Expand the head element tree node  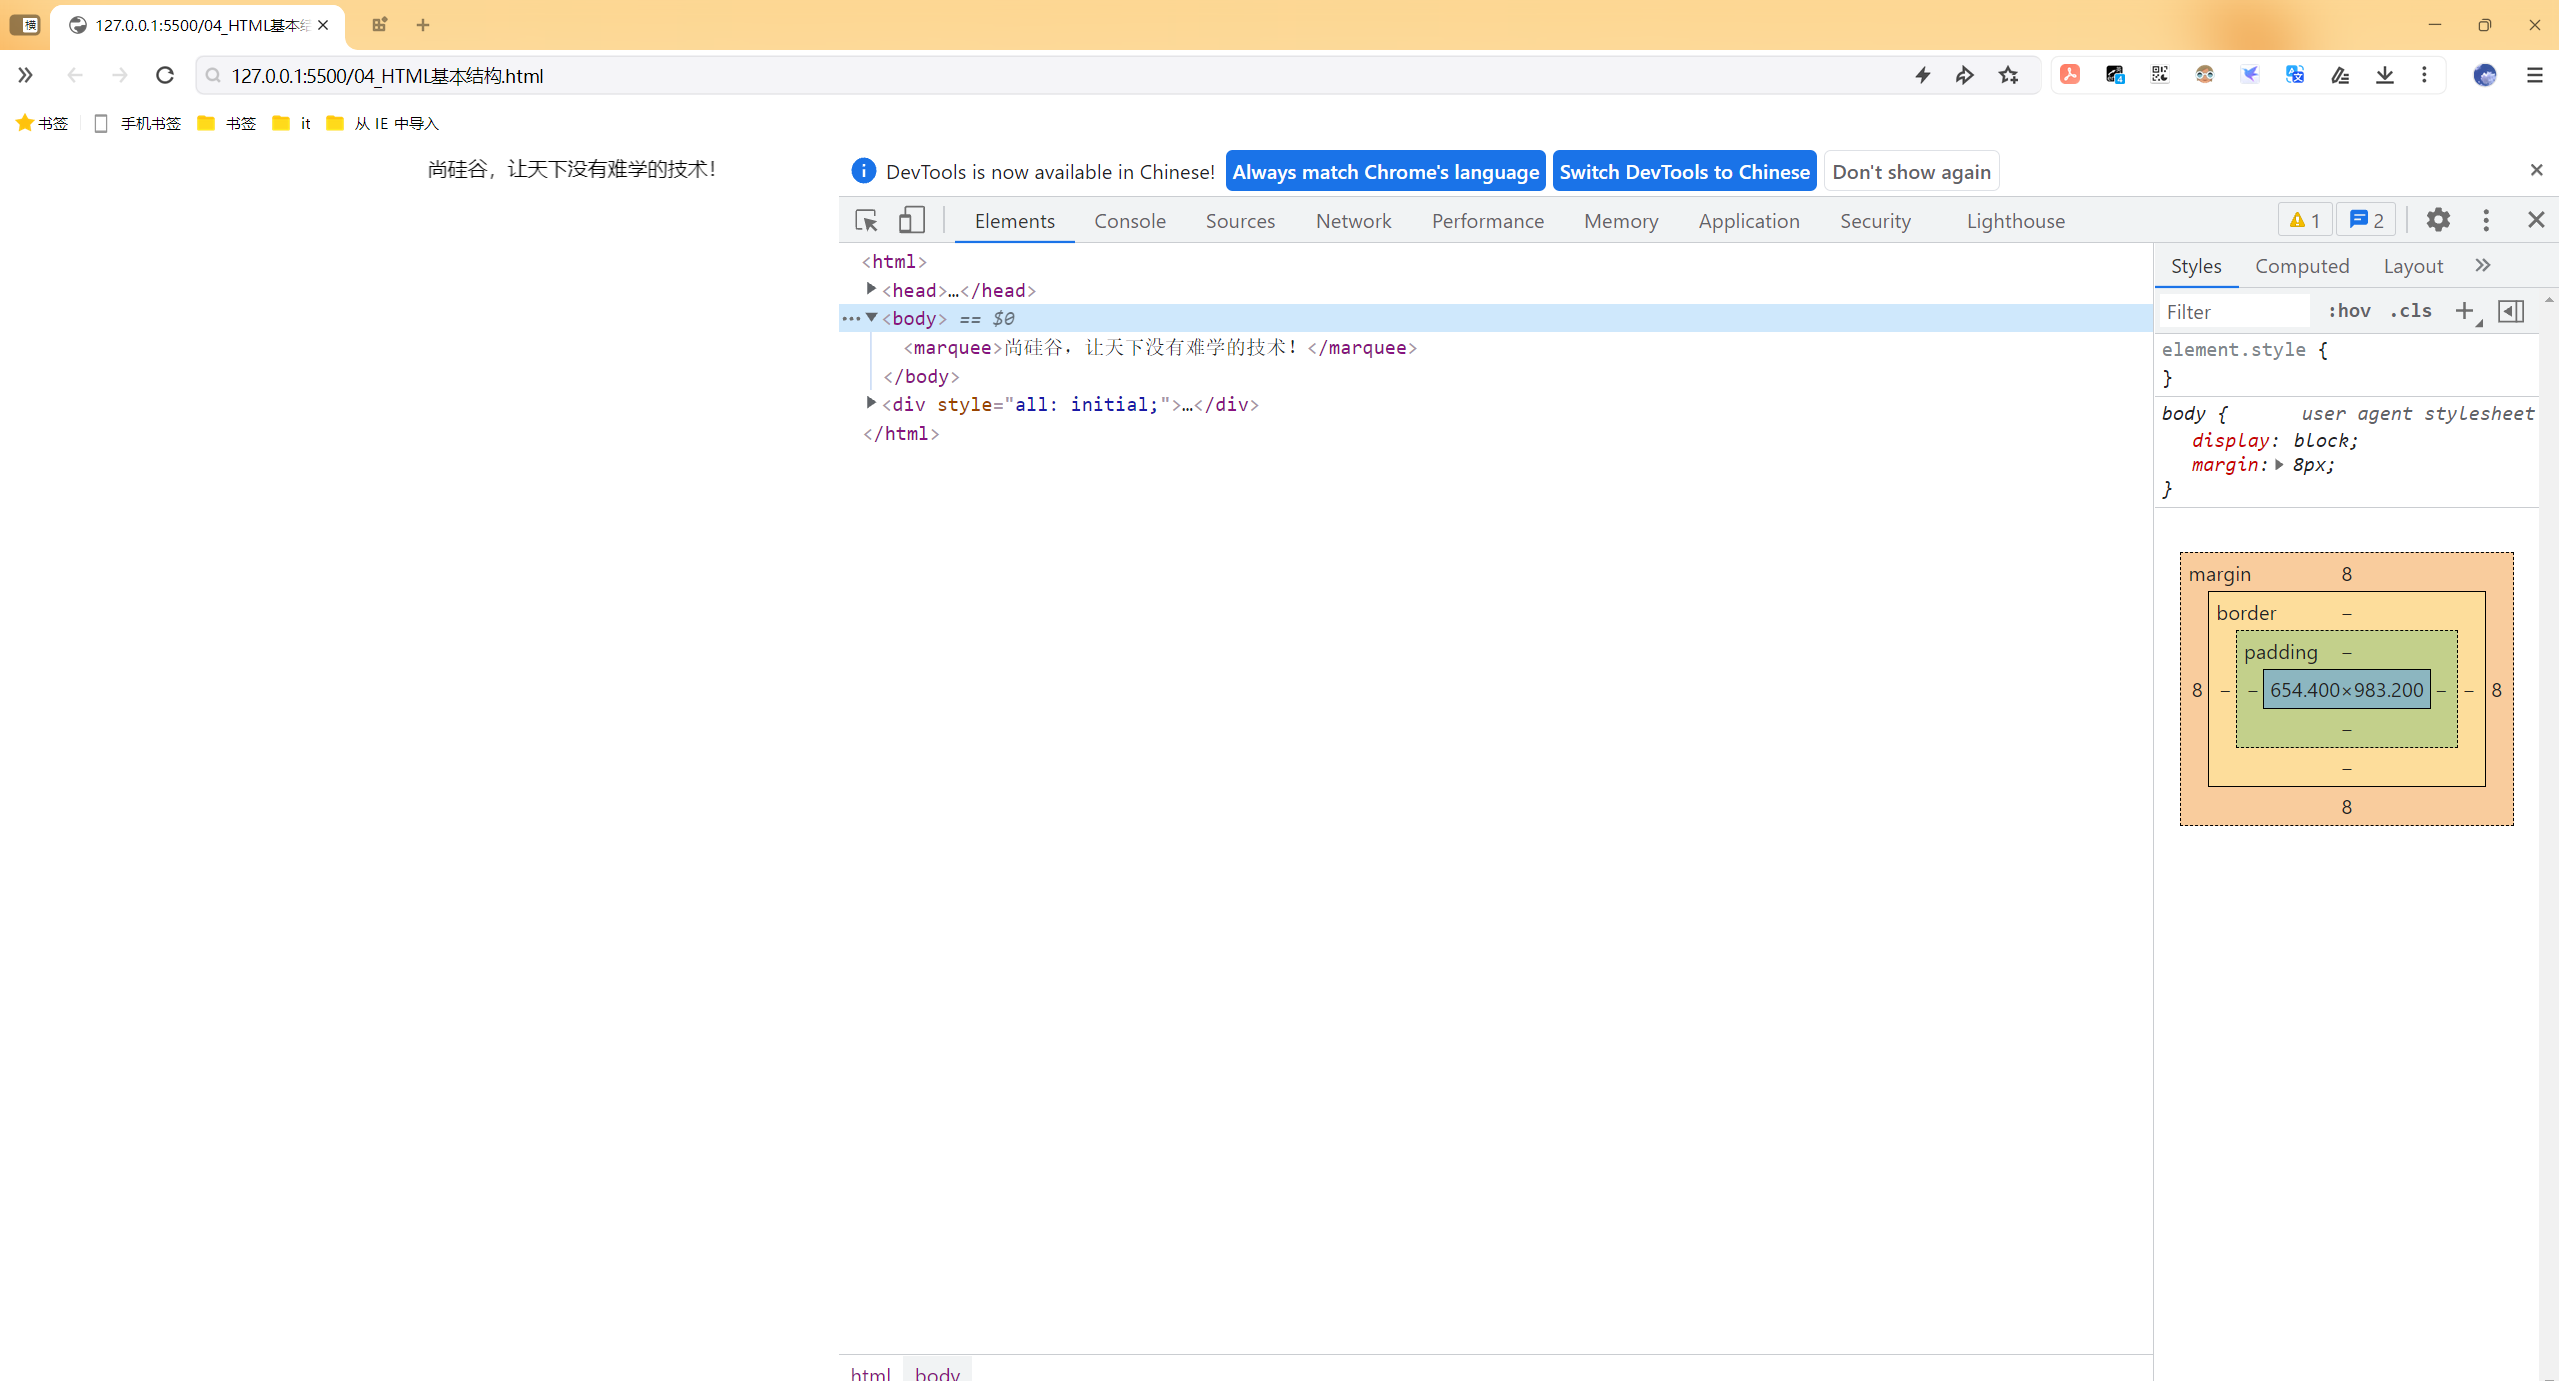click(869, 289)
